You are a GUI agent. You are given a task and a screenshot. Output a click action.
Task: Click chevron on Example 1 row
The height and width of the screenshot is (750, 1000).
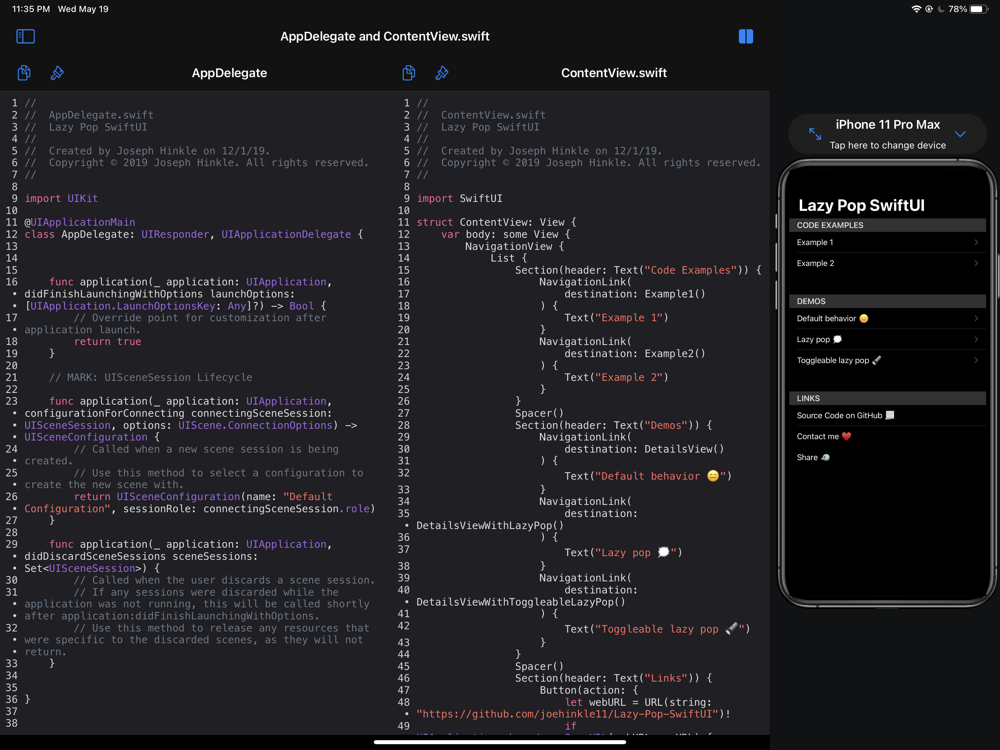(976, 242)
